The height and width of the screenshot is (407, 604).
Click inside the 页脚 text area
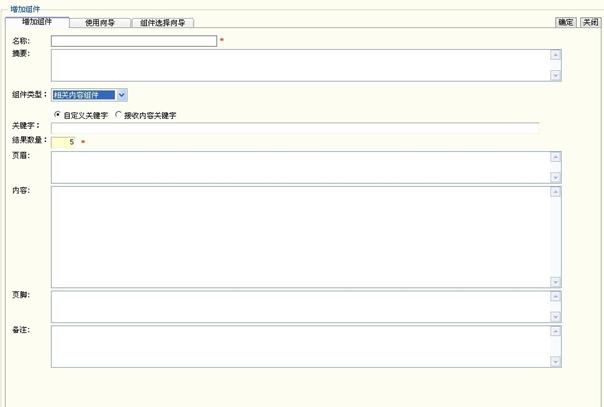coord(300,306)
